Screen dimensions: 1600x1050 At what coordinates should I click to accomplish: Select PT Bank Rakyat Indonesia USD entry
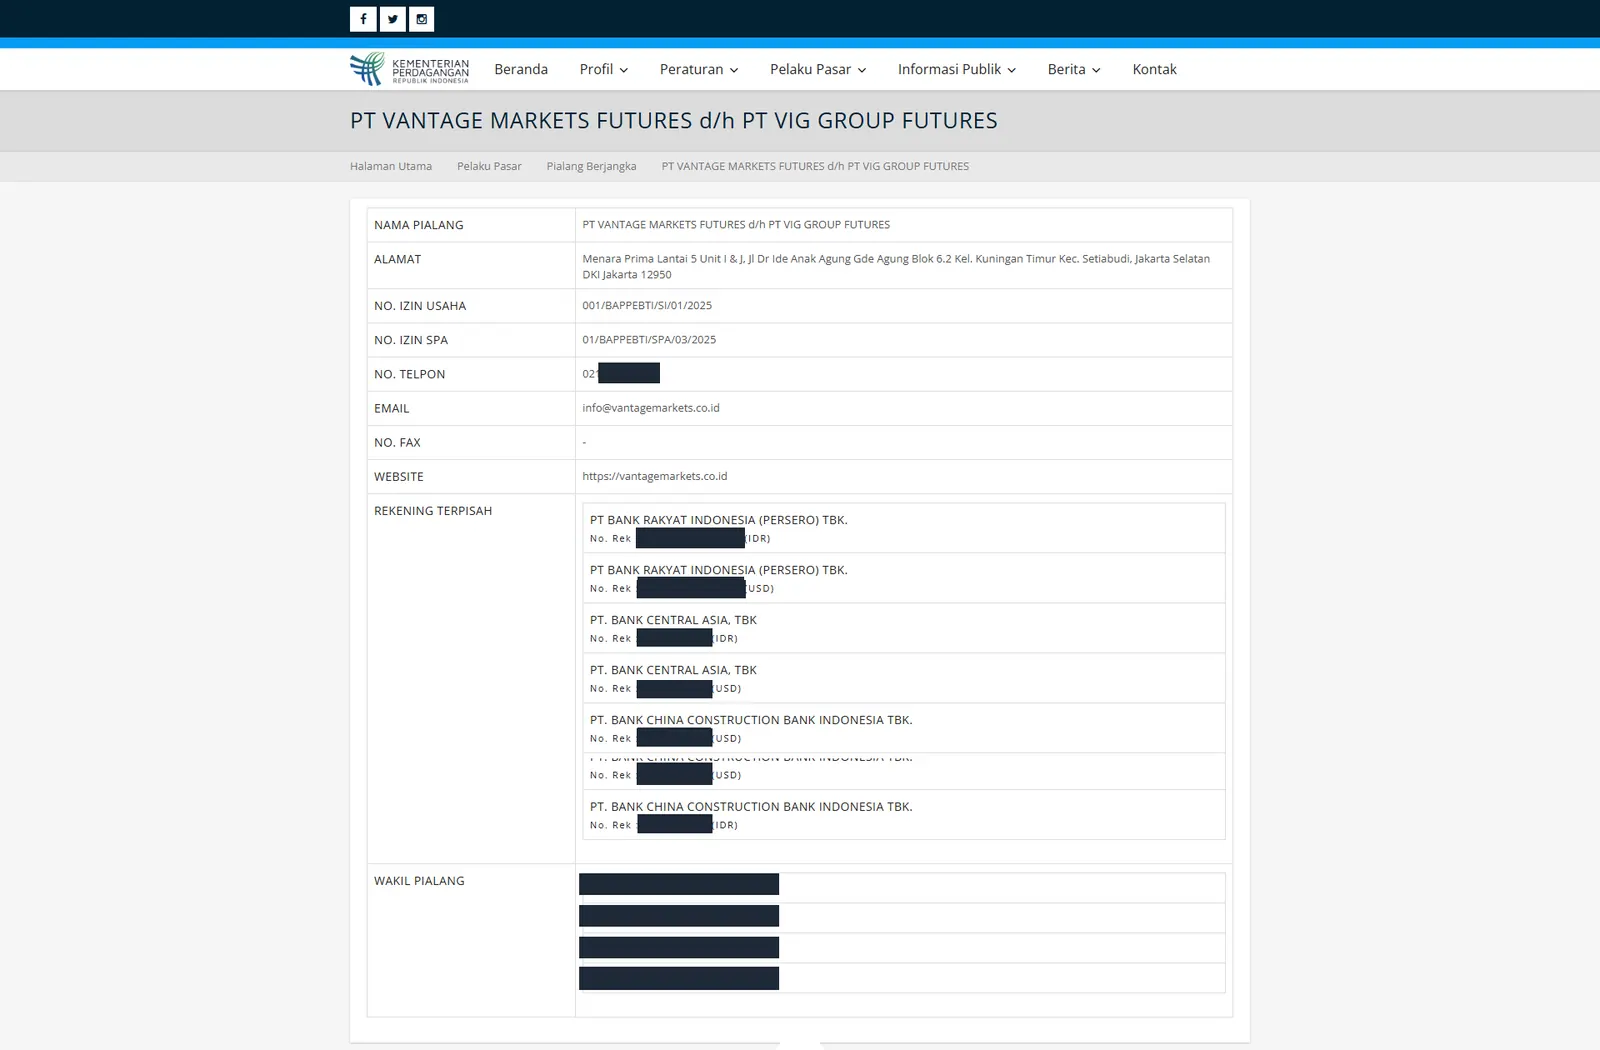click(x=904, y=578)
